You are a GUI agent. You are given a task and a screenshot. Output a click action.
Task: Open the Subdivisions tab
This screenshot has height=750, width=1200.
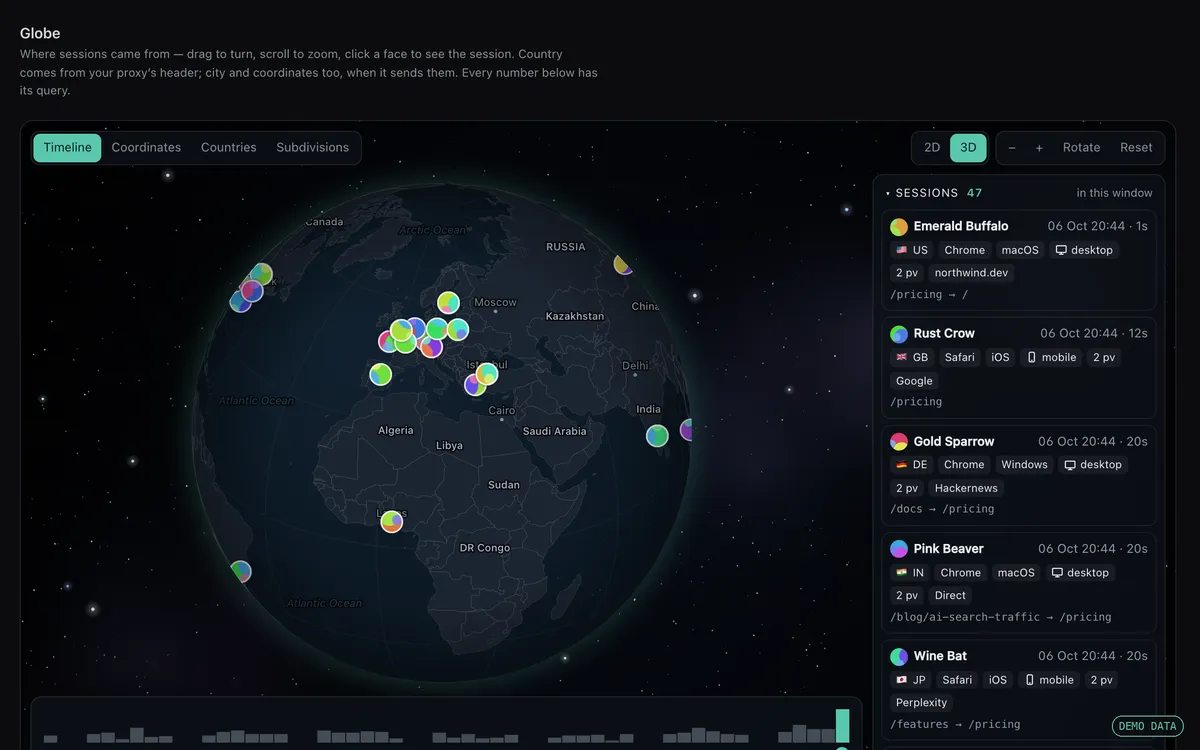click(x=313, y=148)
